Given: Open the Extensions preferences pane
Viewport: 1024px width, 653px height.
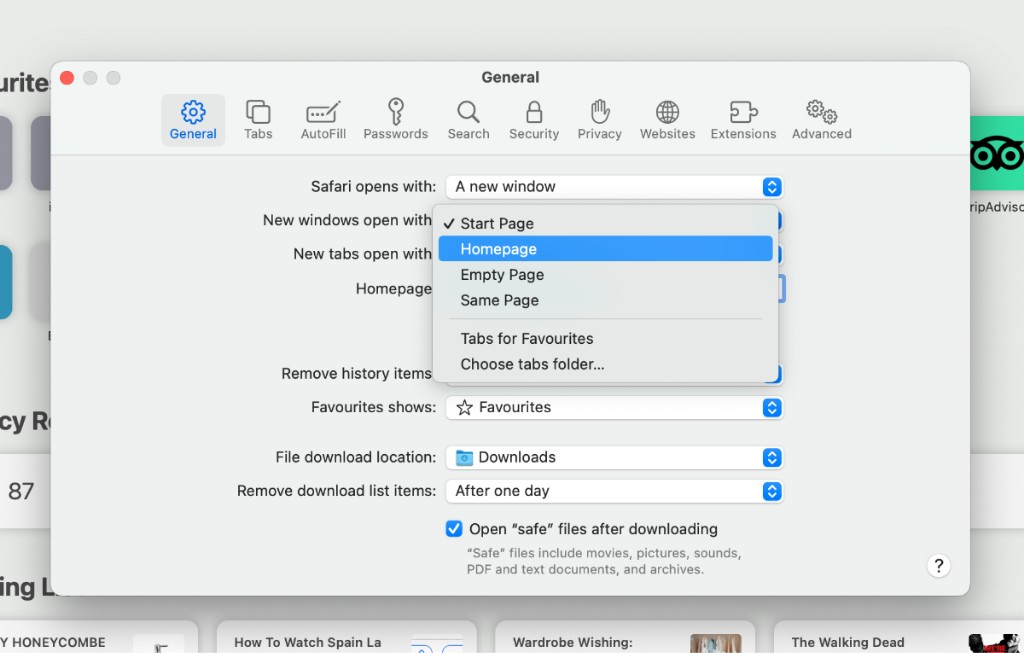Looking at the screenshot, I should [743, 120].
